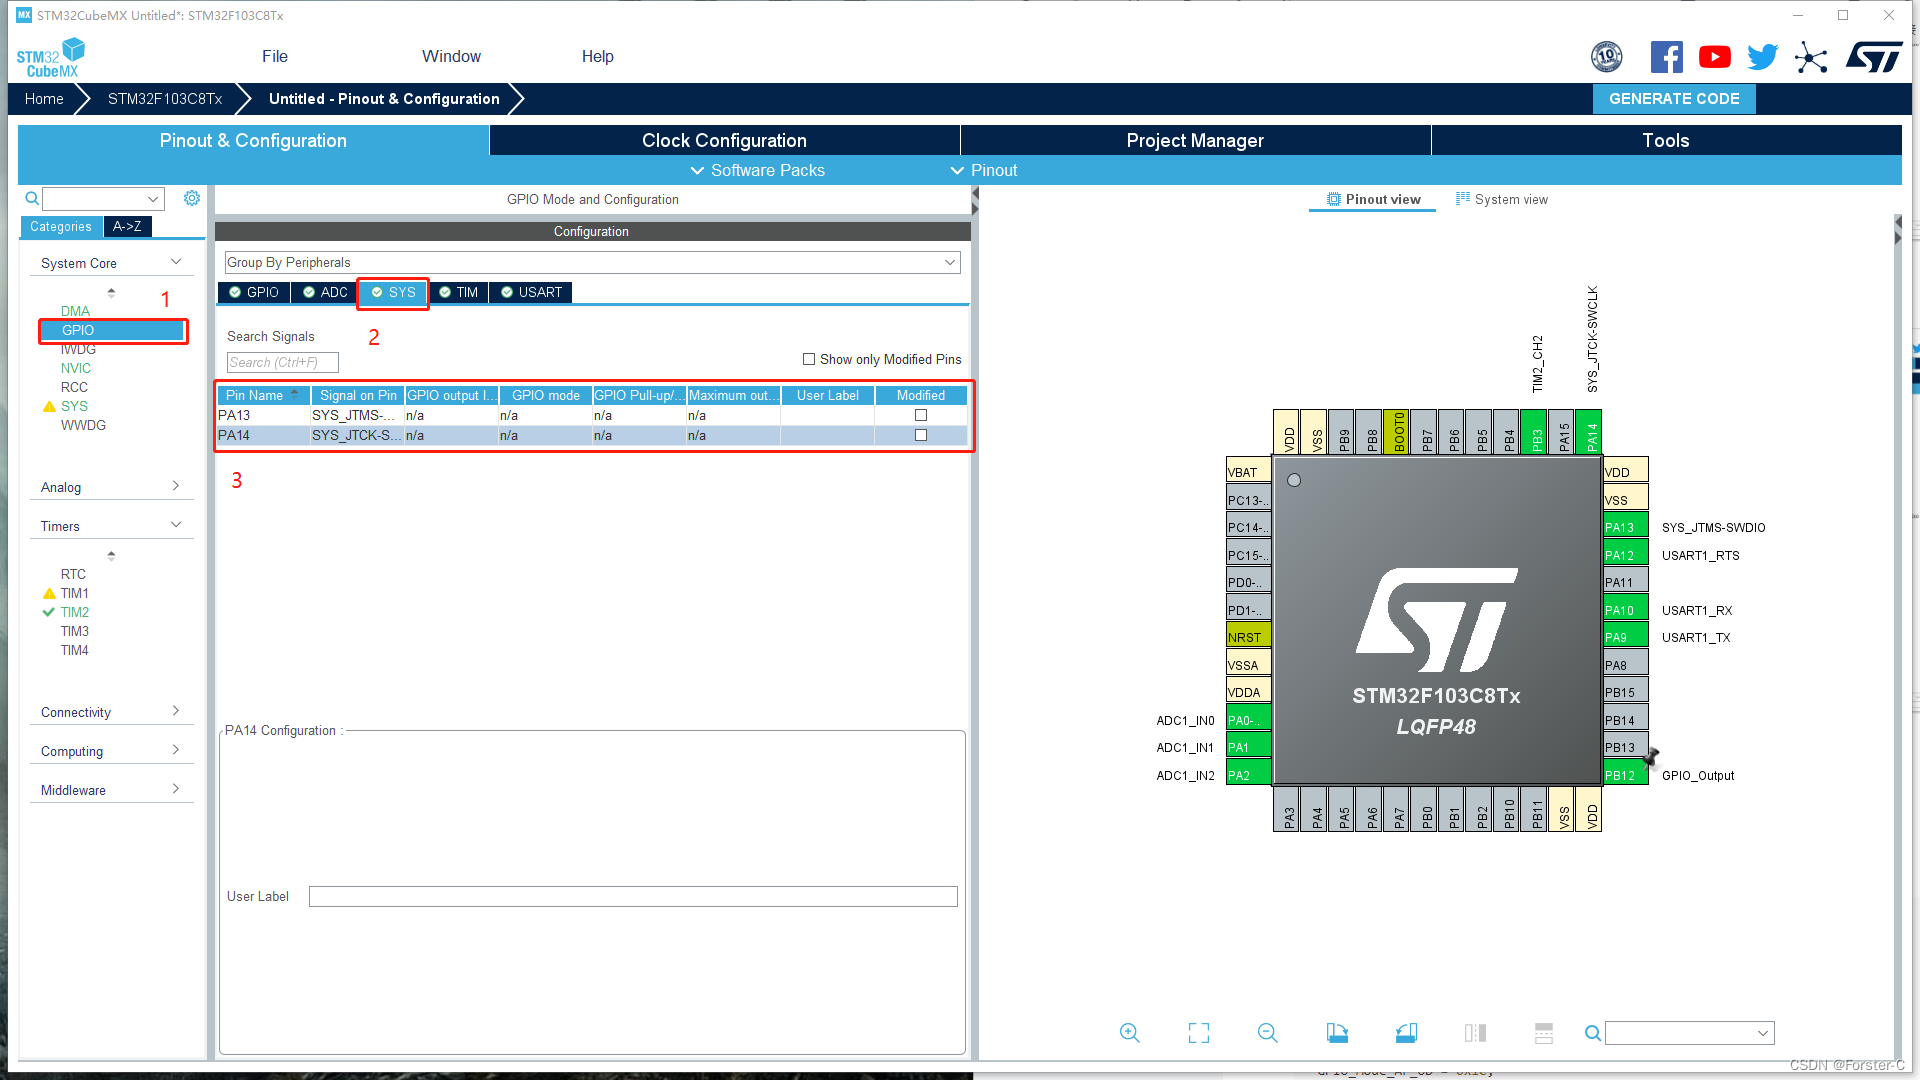Click the Search Signals input field
The width and height of the screenshot is (1920, 1080).
282,362
